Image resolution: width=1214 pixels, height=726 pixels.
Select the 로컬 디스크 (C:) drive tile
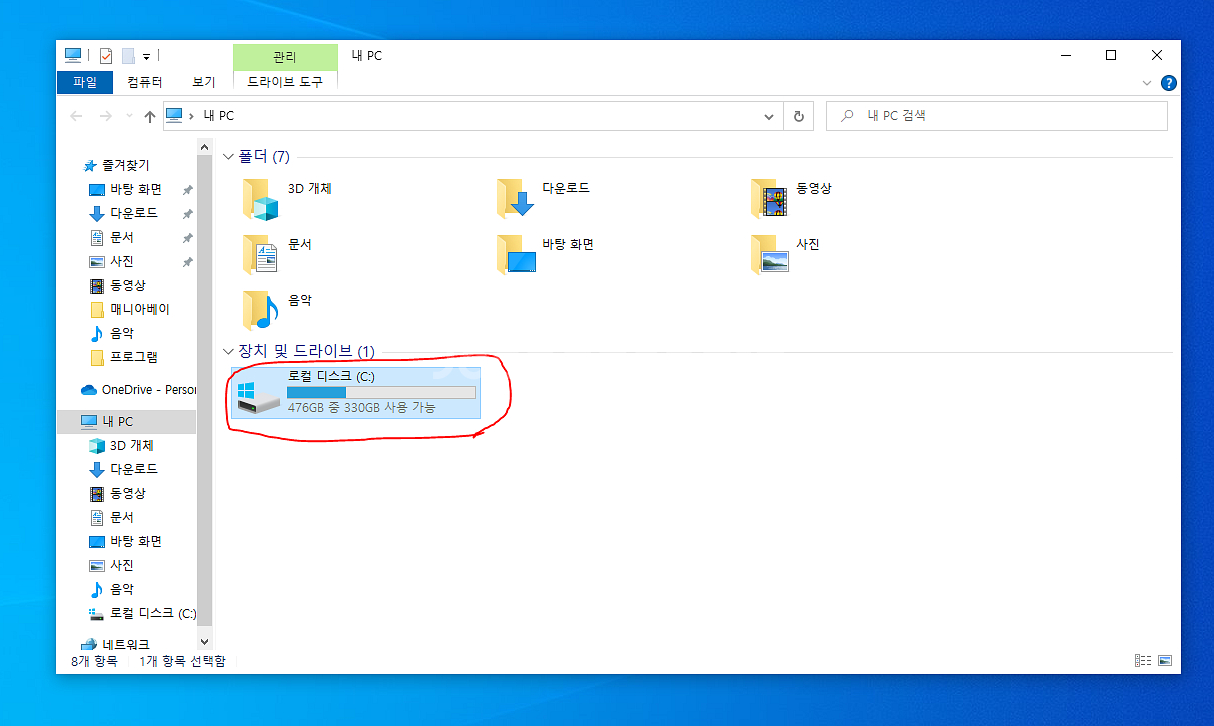(x=357, y=393)
